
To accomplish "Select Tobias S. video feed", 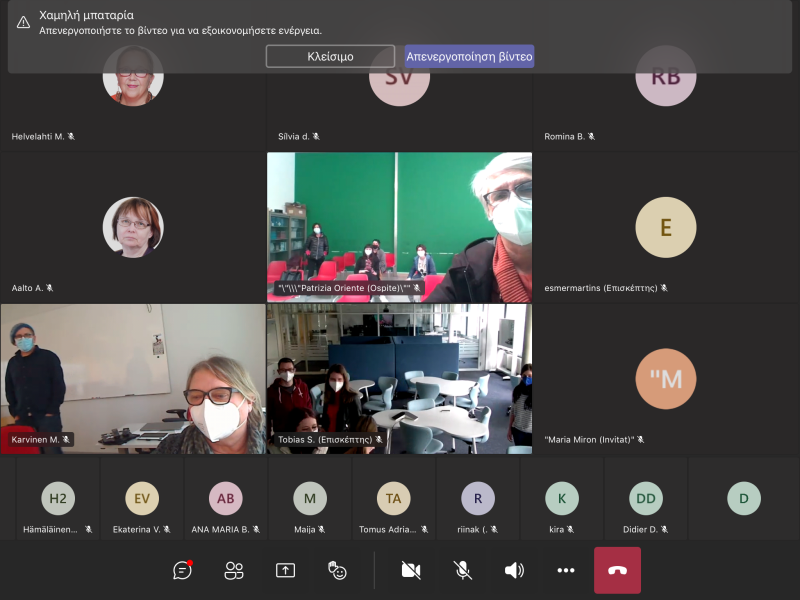I will click(399, 378).
